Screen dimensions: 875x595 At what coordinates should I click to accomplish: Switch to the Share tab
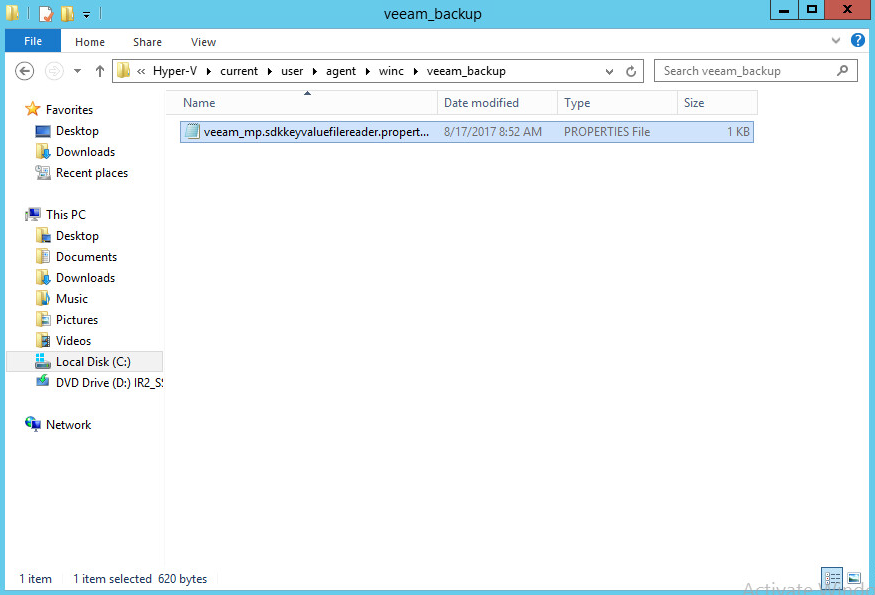pos(147,42)
